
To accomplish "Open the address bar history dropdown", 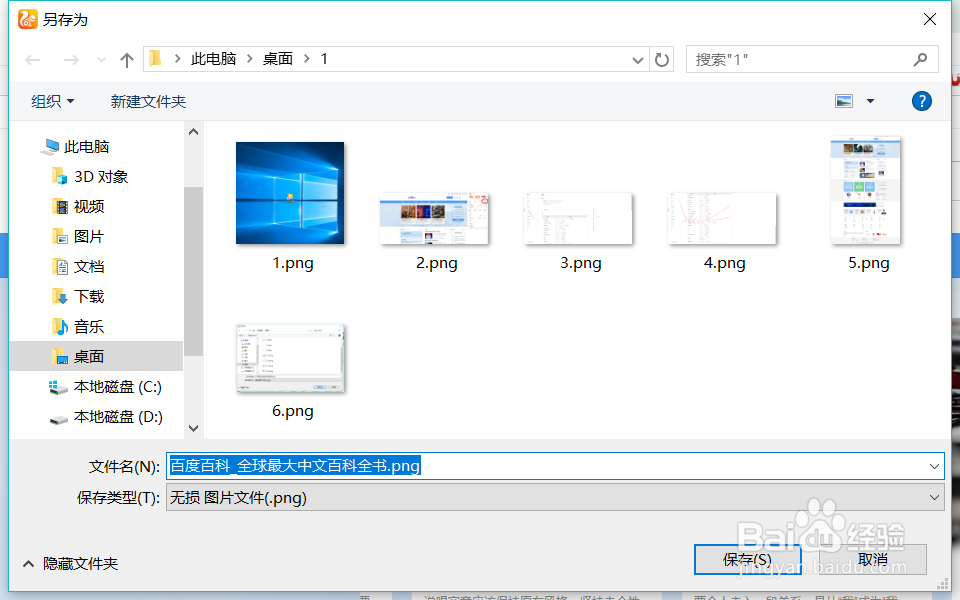I will coord(637,60).
